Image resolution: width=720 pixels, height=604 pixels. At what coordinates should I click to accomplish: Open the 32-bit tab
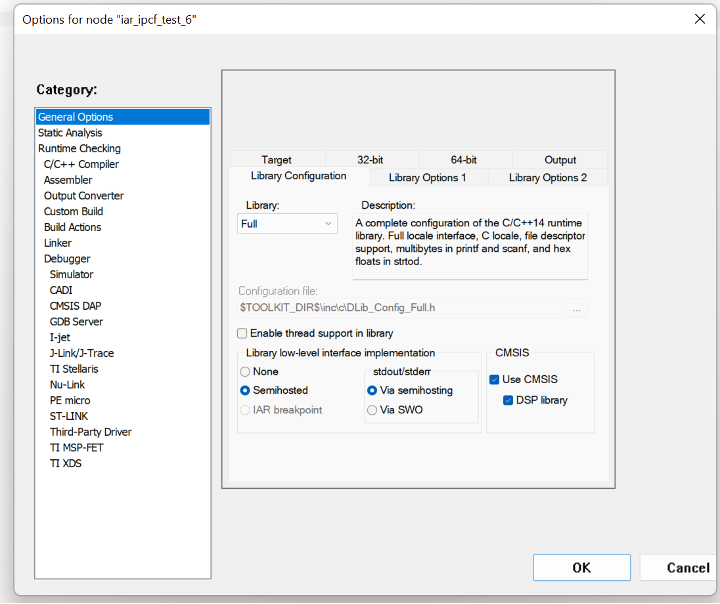tap(371, 160)
